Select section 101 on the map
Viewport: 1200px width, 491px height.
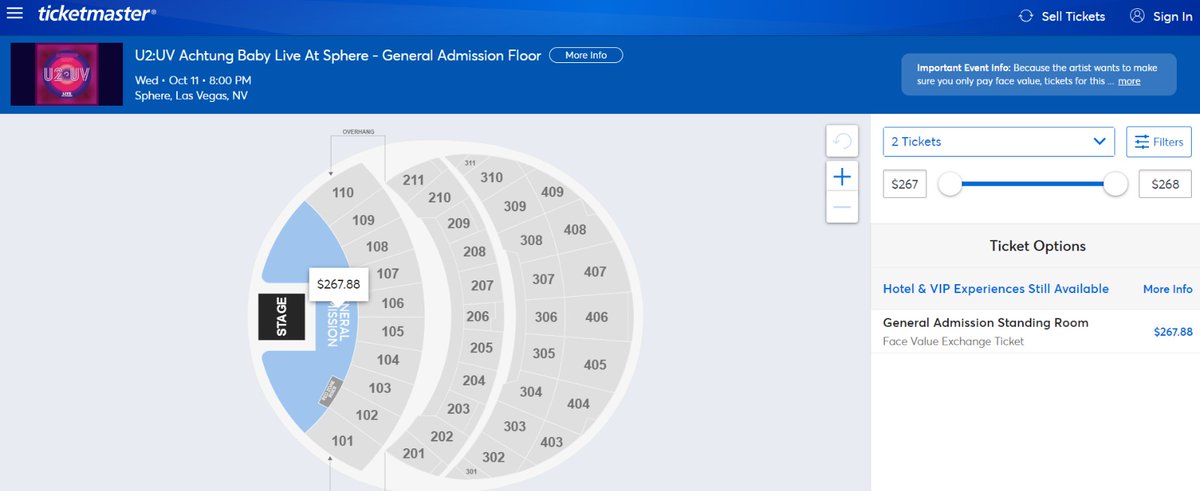[x=343, y=441]
